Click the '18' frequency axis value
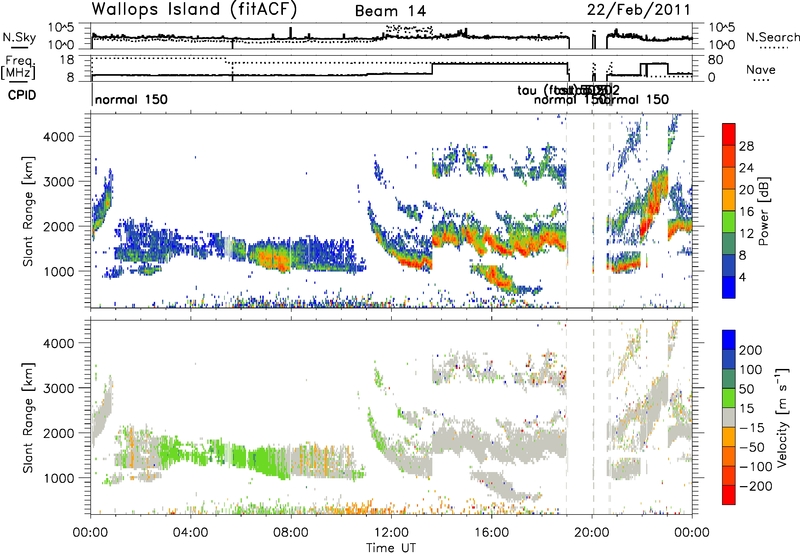 point(67,60)
